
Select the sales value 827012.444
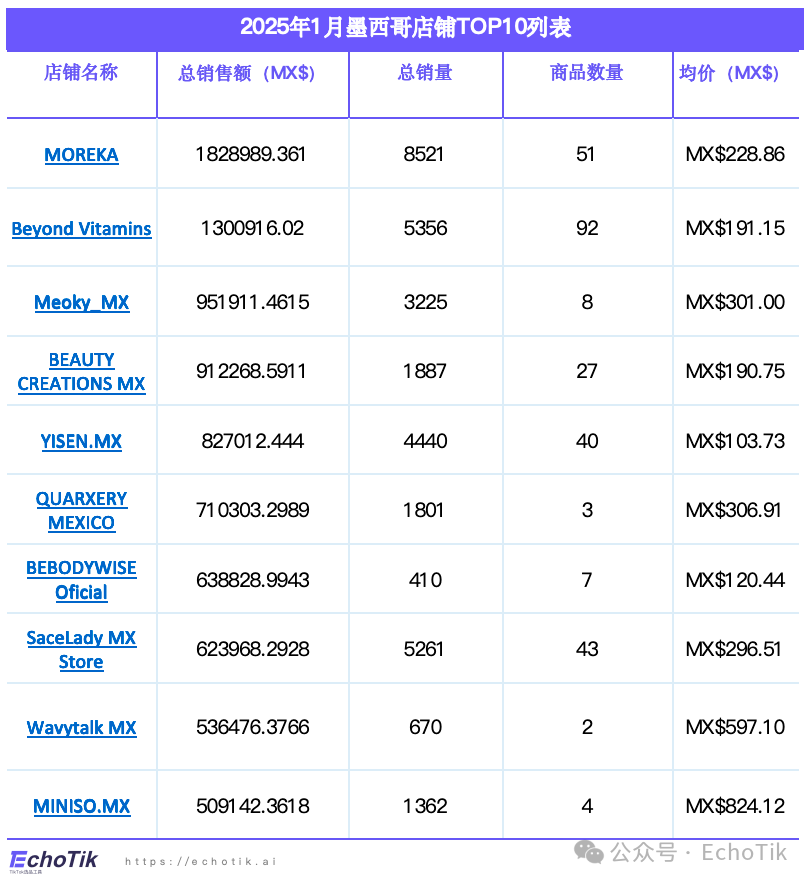pyautogui.click(x=252, y=441)
